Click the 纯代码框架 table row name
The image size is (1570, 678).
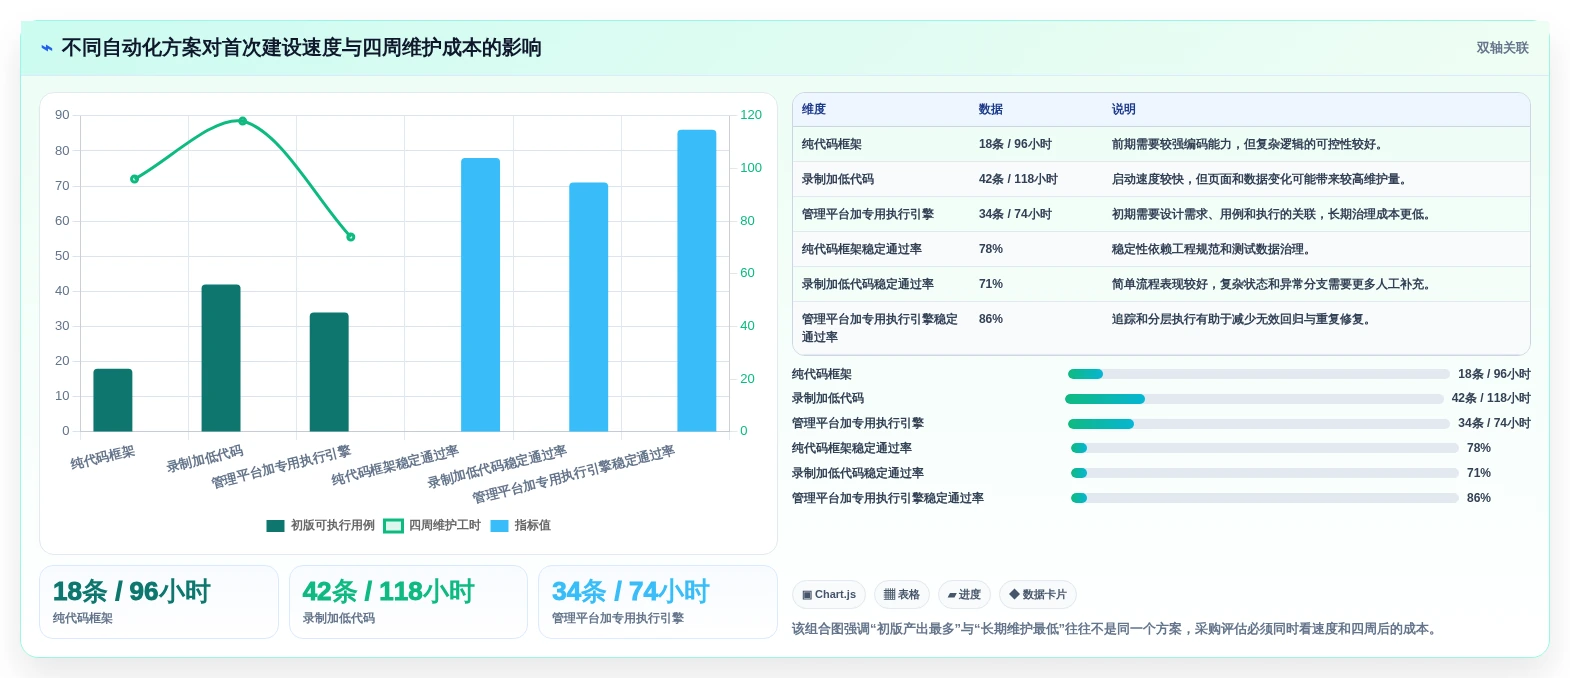pyautogui.click(x=832, y=145)
